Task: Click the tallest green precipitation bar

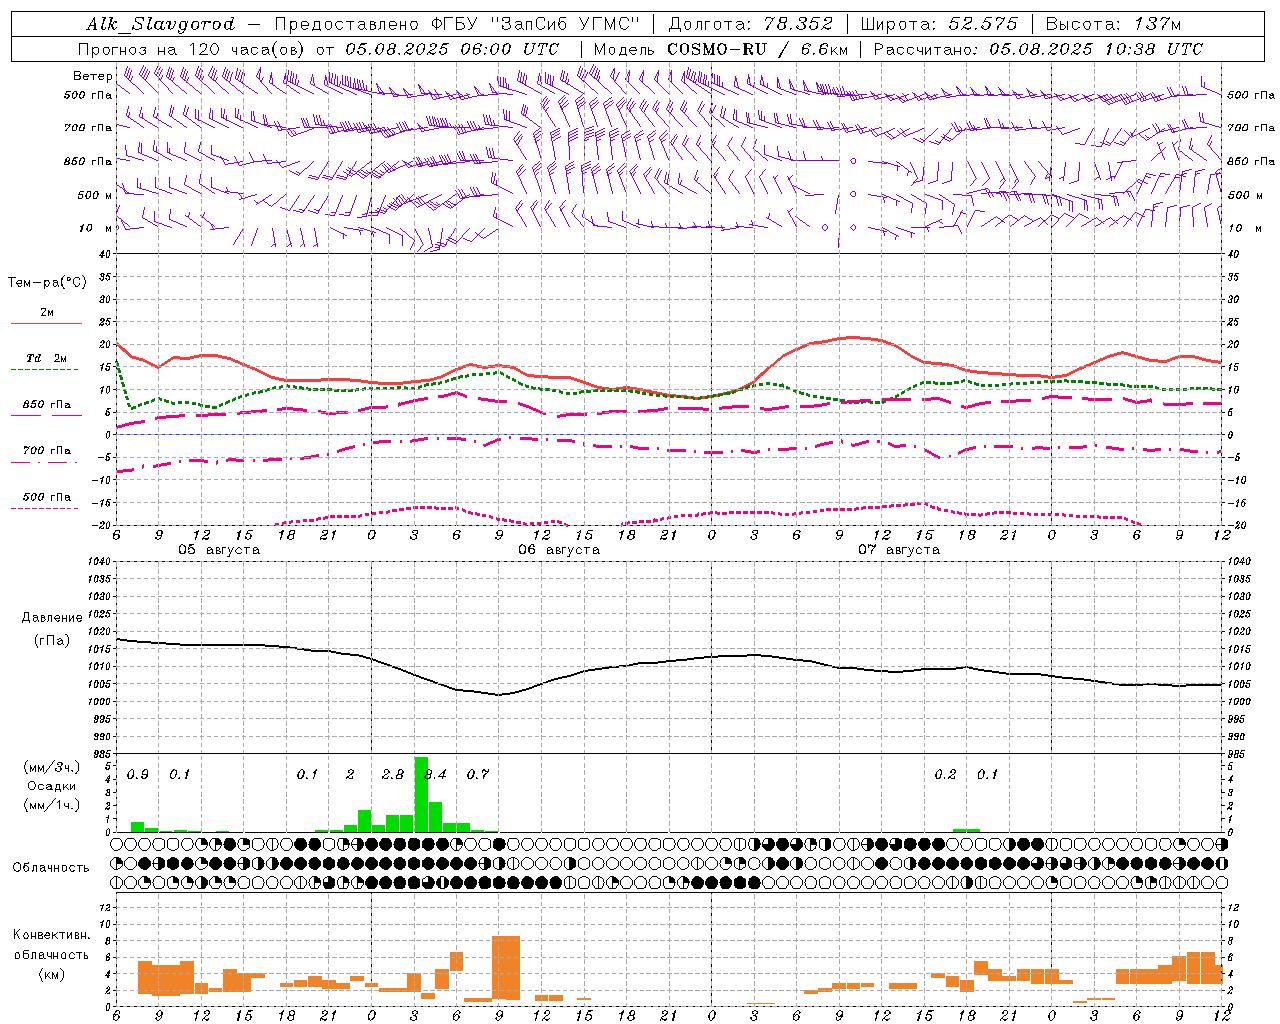Action: tap(421, 794)
